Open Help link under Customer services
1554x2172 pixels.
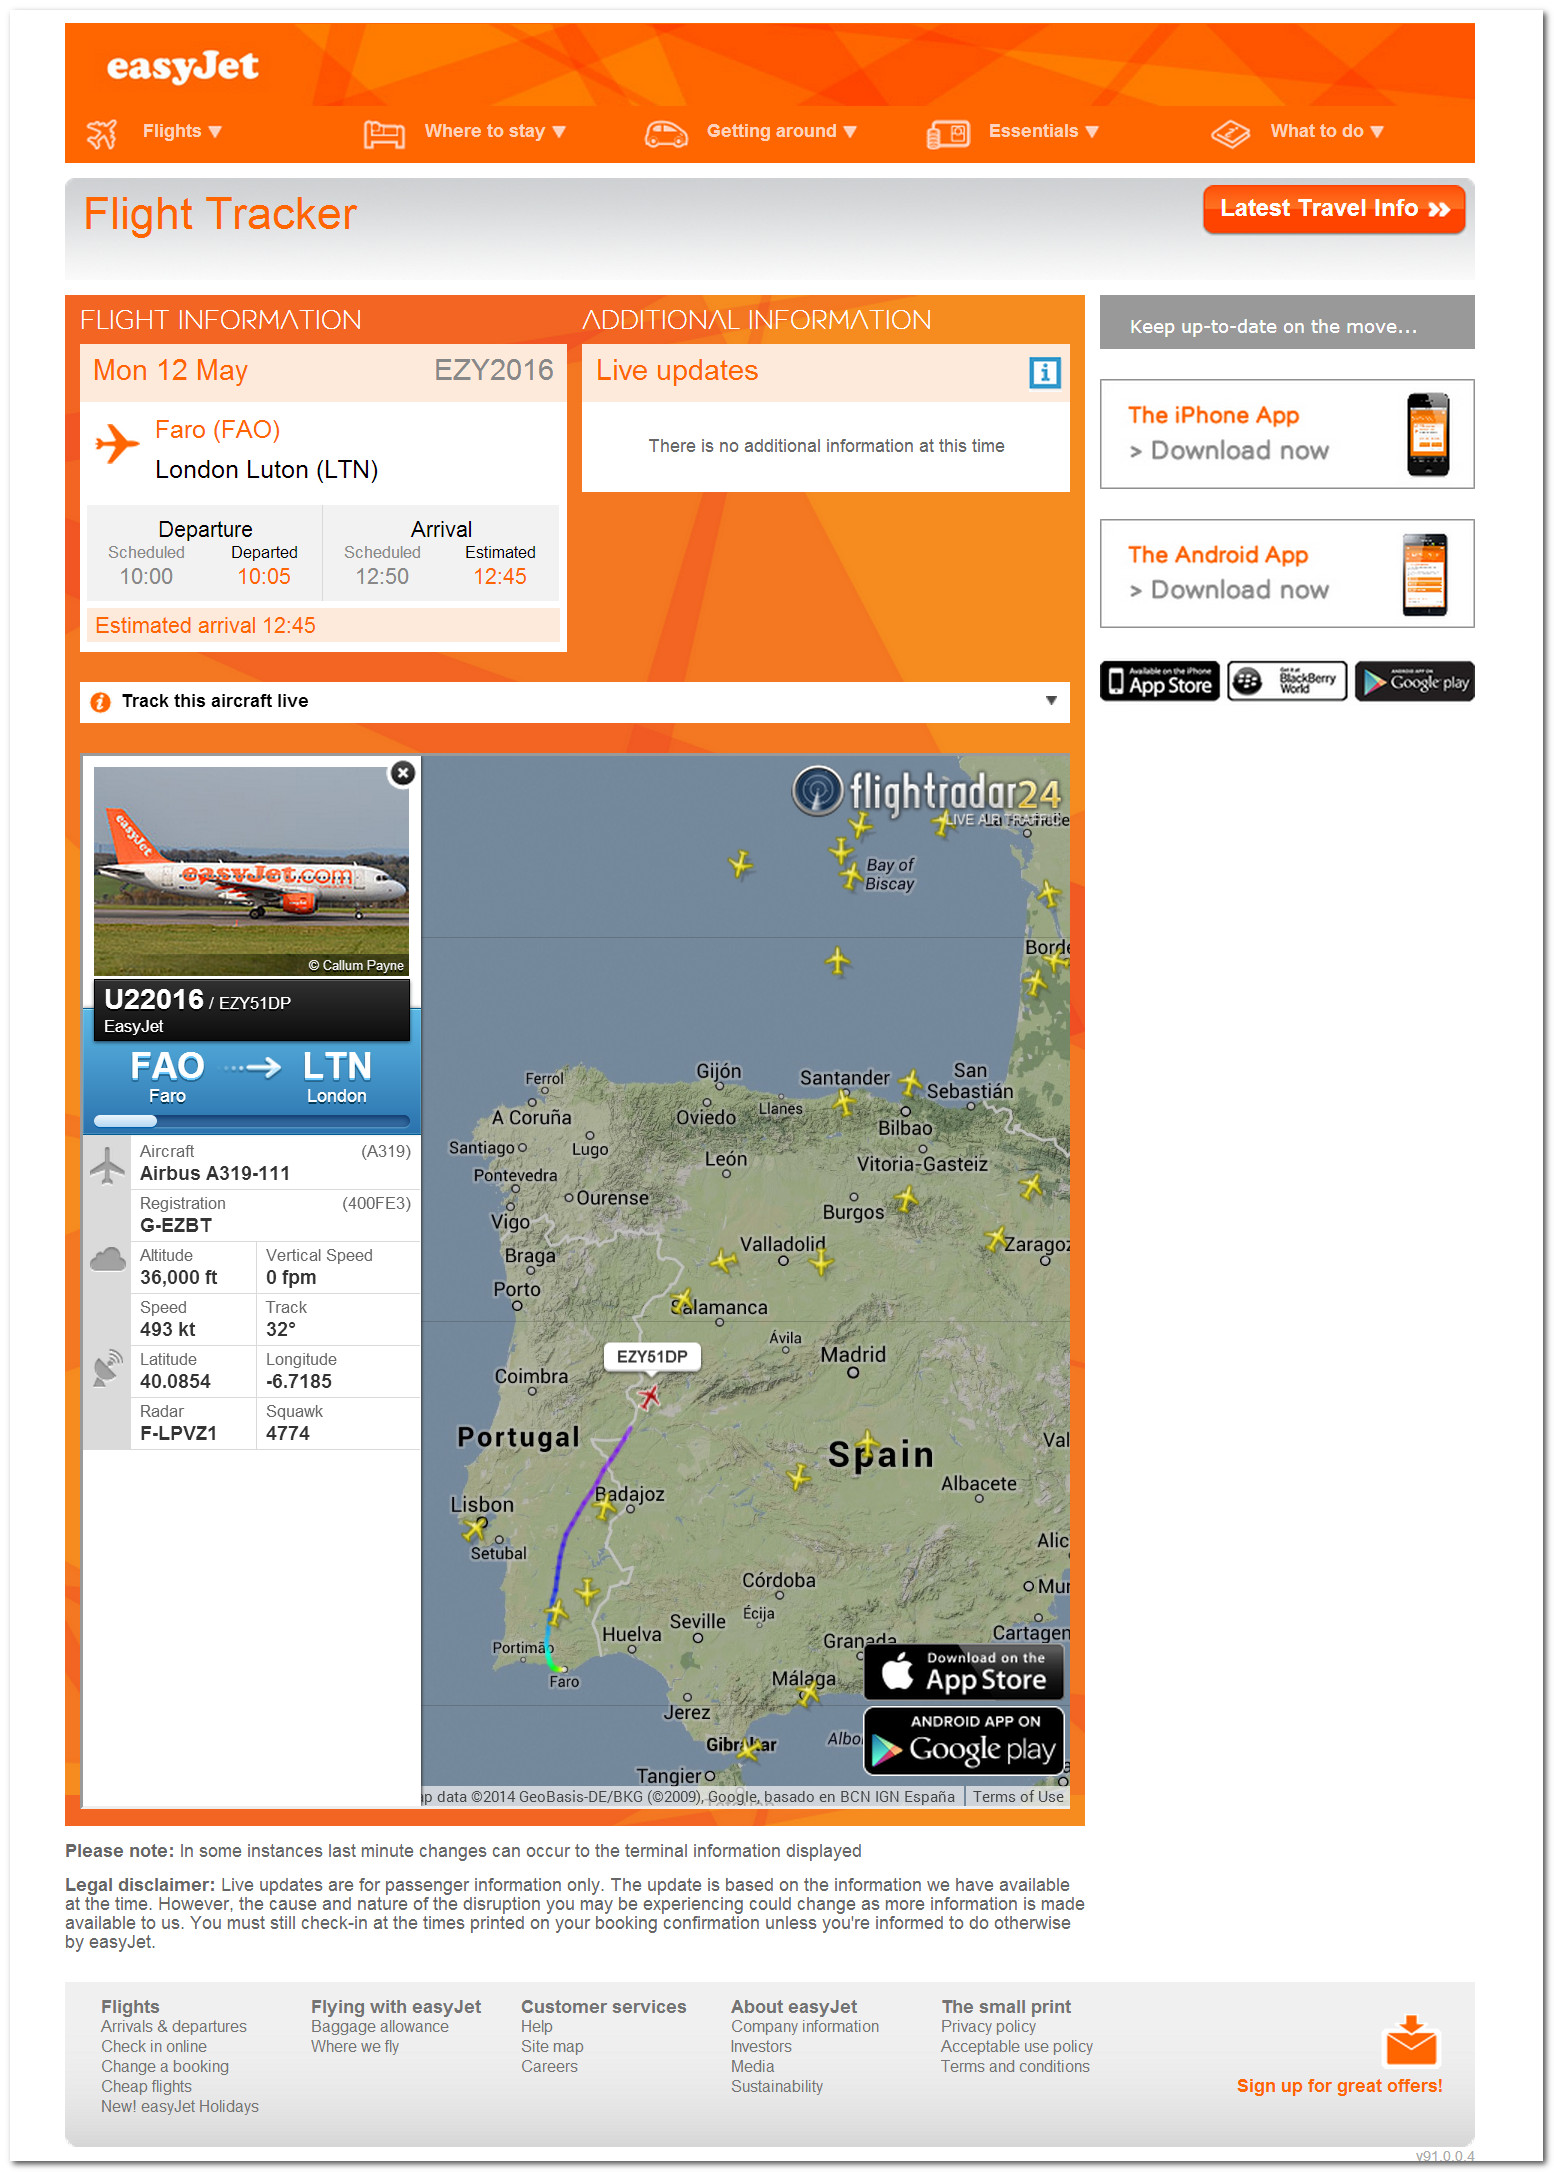(537, 2026)
